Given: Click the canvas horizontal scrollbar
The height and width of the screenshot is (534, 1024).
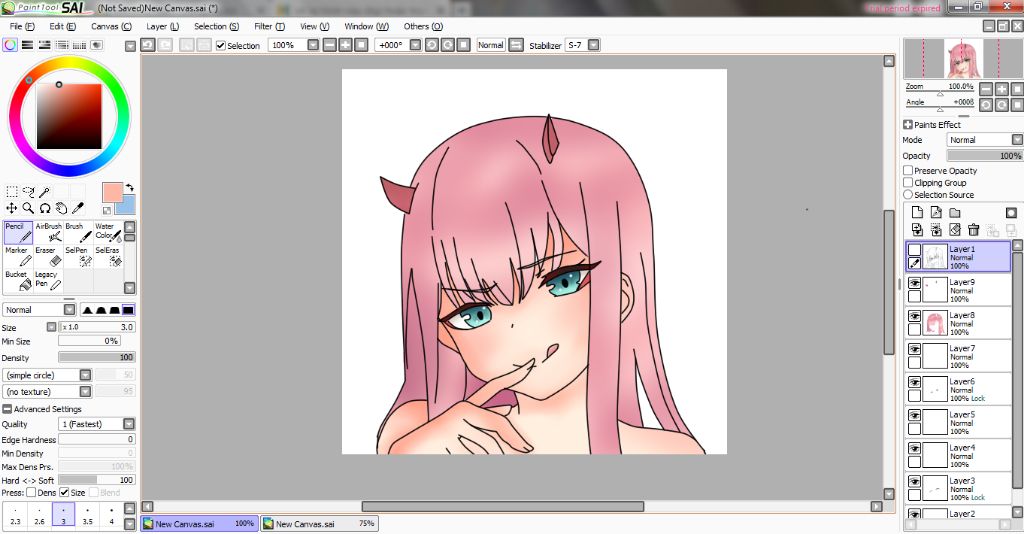Looking at the screenshot, I should click(503, 507).
